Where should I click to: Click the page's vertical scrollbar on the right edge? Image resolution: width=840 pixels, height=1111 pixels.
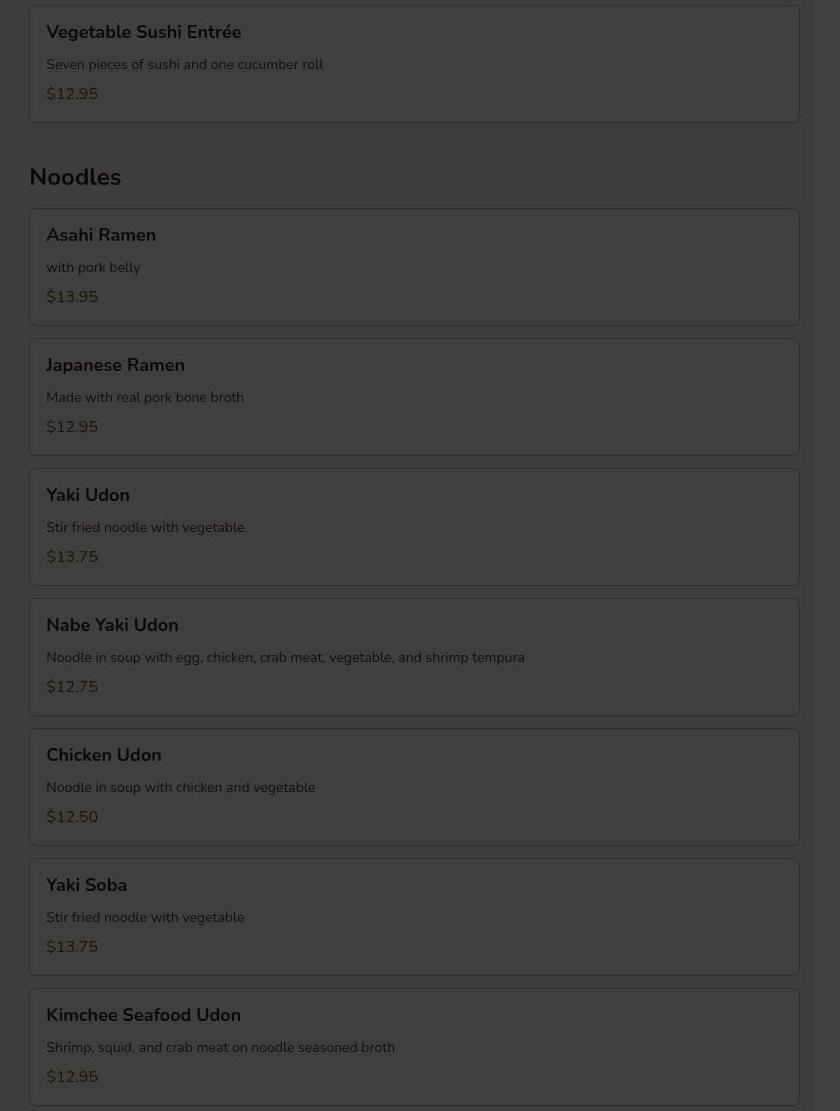tap(825, 555)
